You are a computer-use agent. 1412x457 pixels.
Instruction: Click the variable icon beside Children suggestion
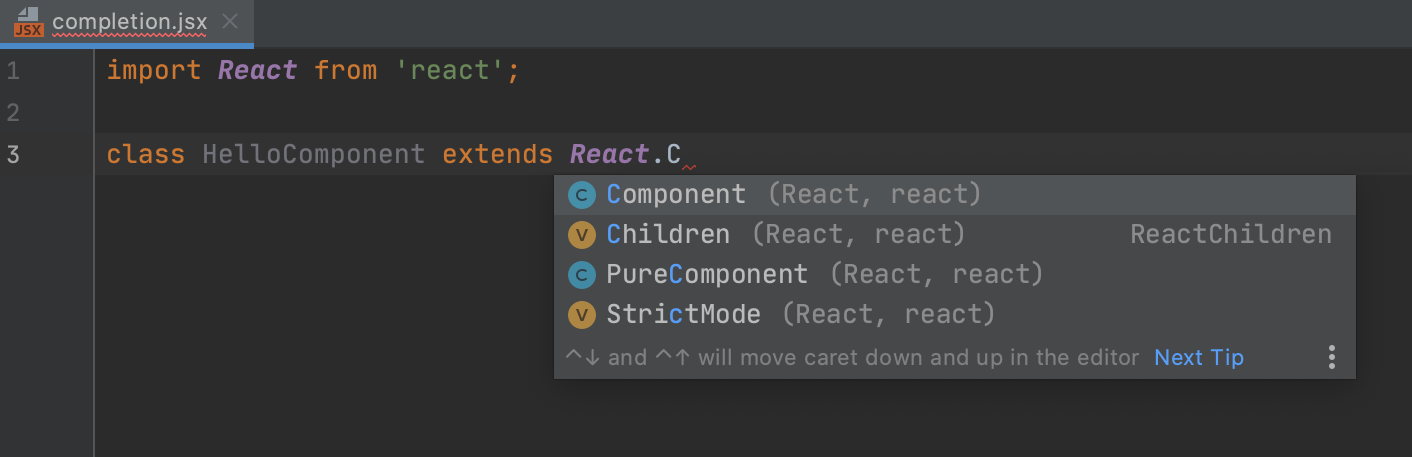click(x=581, y=235)
